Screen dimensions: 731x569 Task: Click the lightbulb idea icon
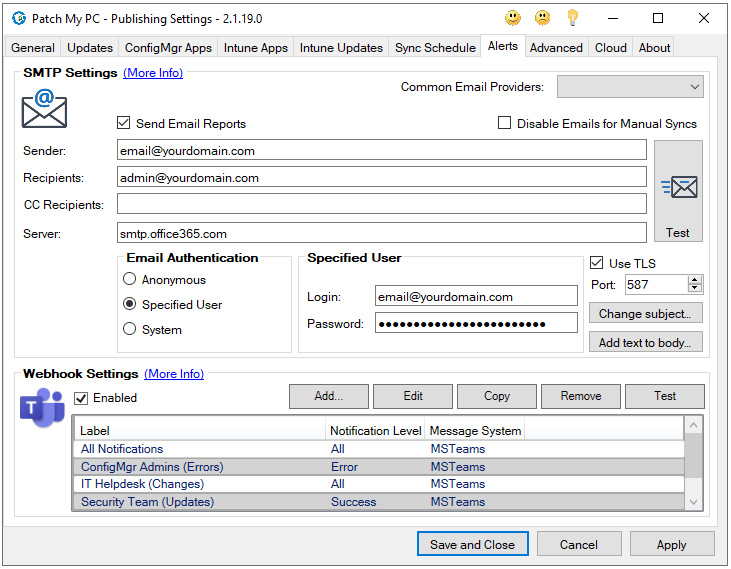pos(572,18)
